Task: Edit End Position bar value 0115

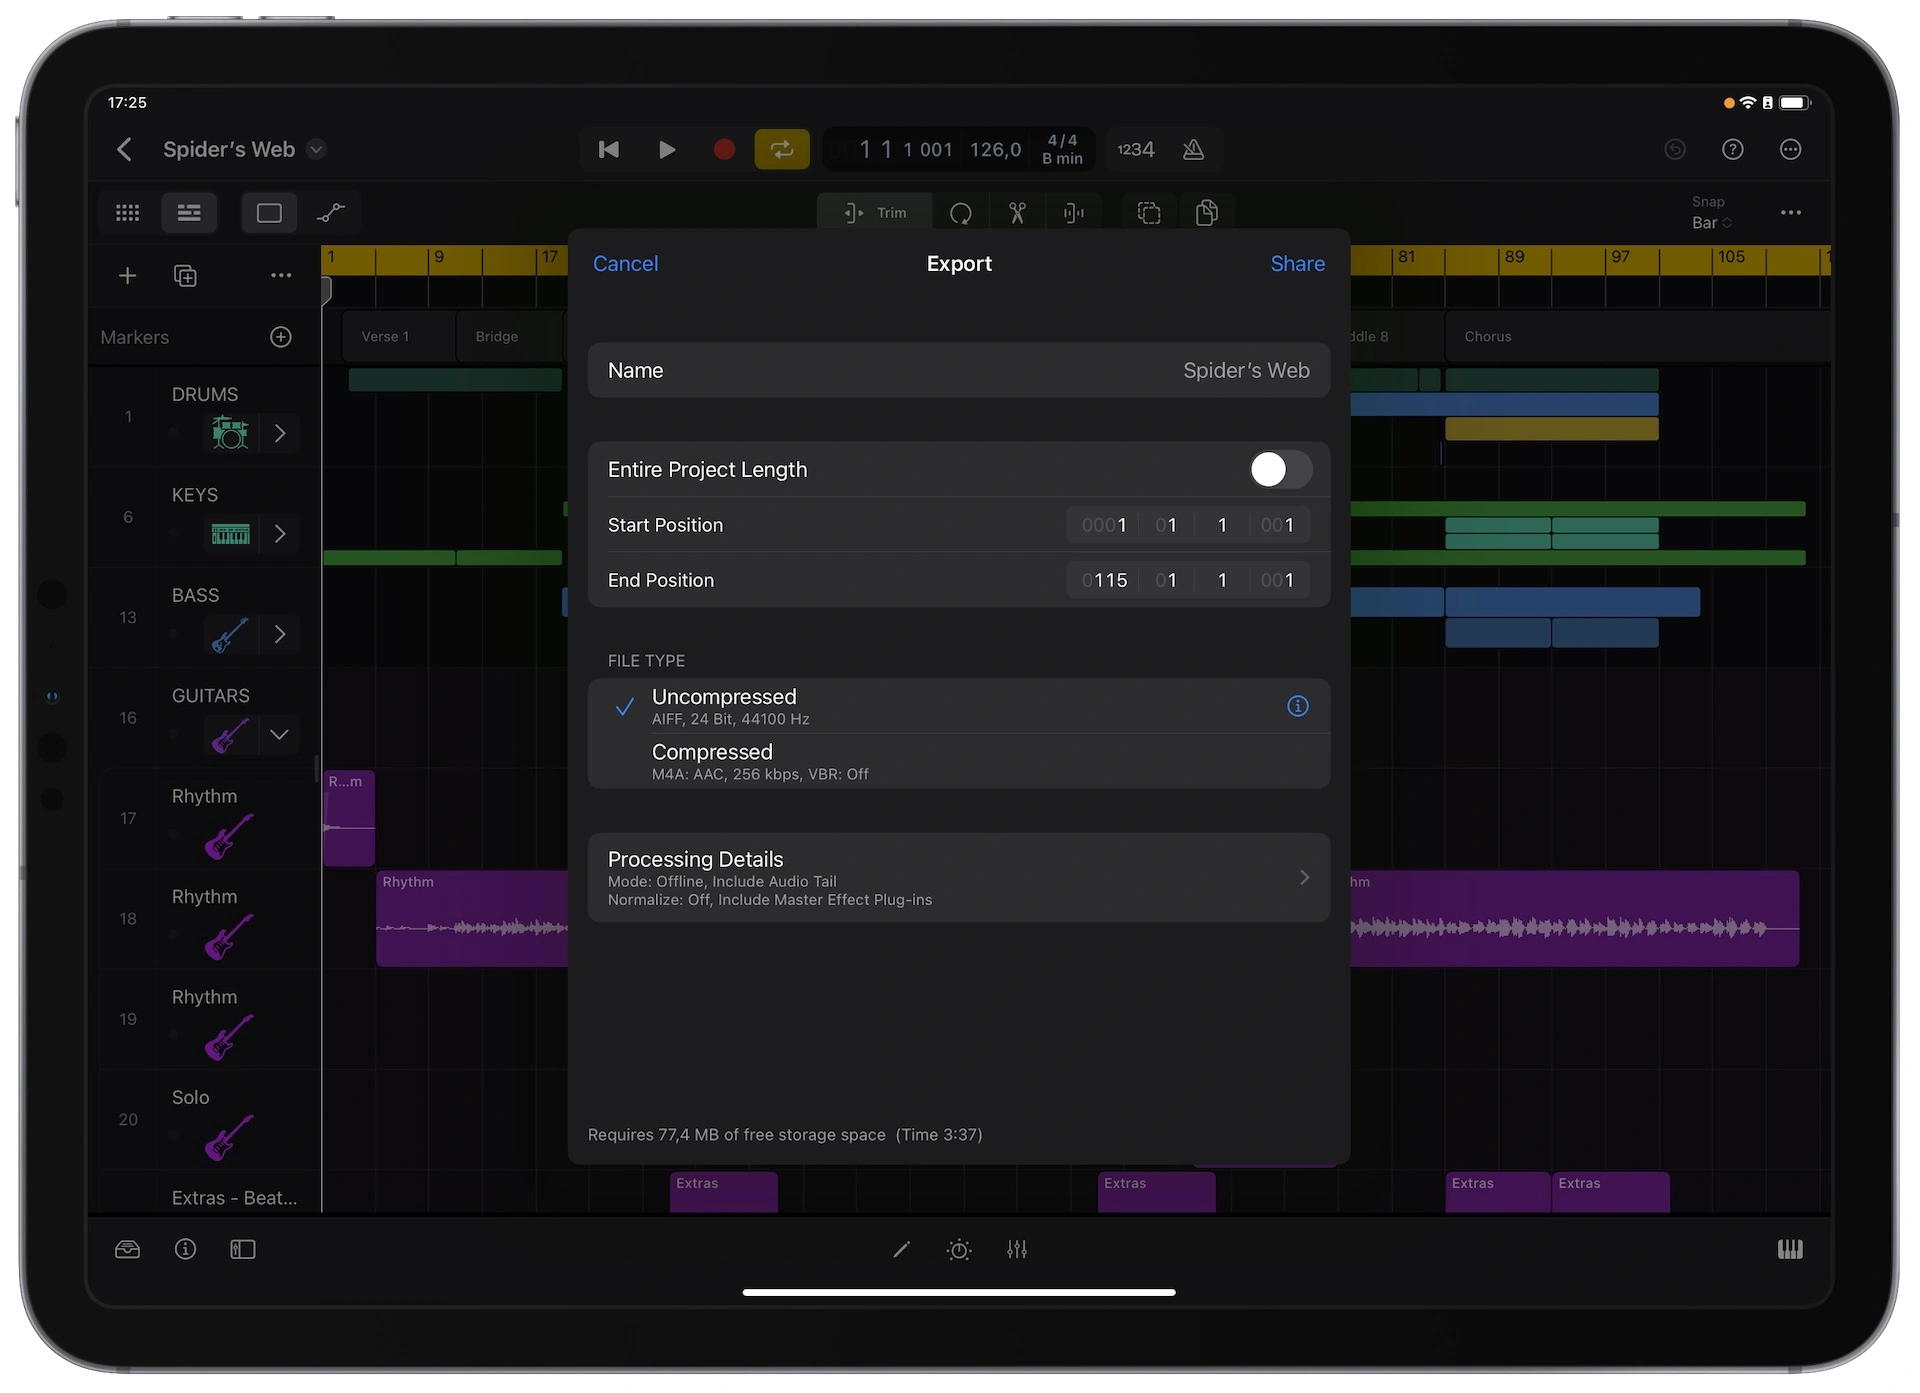Action: pyautogui.click(x=1103, y=580)
